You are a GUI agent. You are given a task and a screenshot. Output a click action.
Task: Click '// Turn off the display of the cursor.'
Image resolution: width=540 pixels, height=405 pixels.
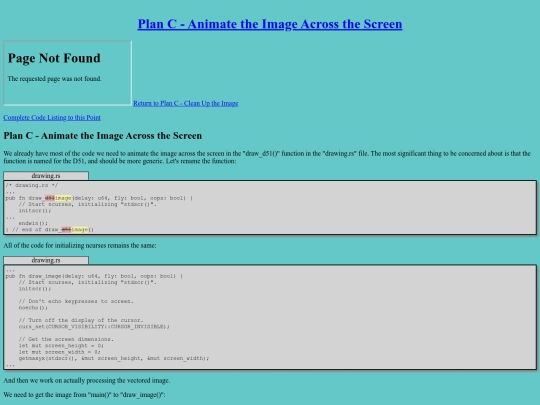pos(81,320)
